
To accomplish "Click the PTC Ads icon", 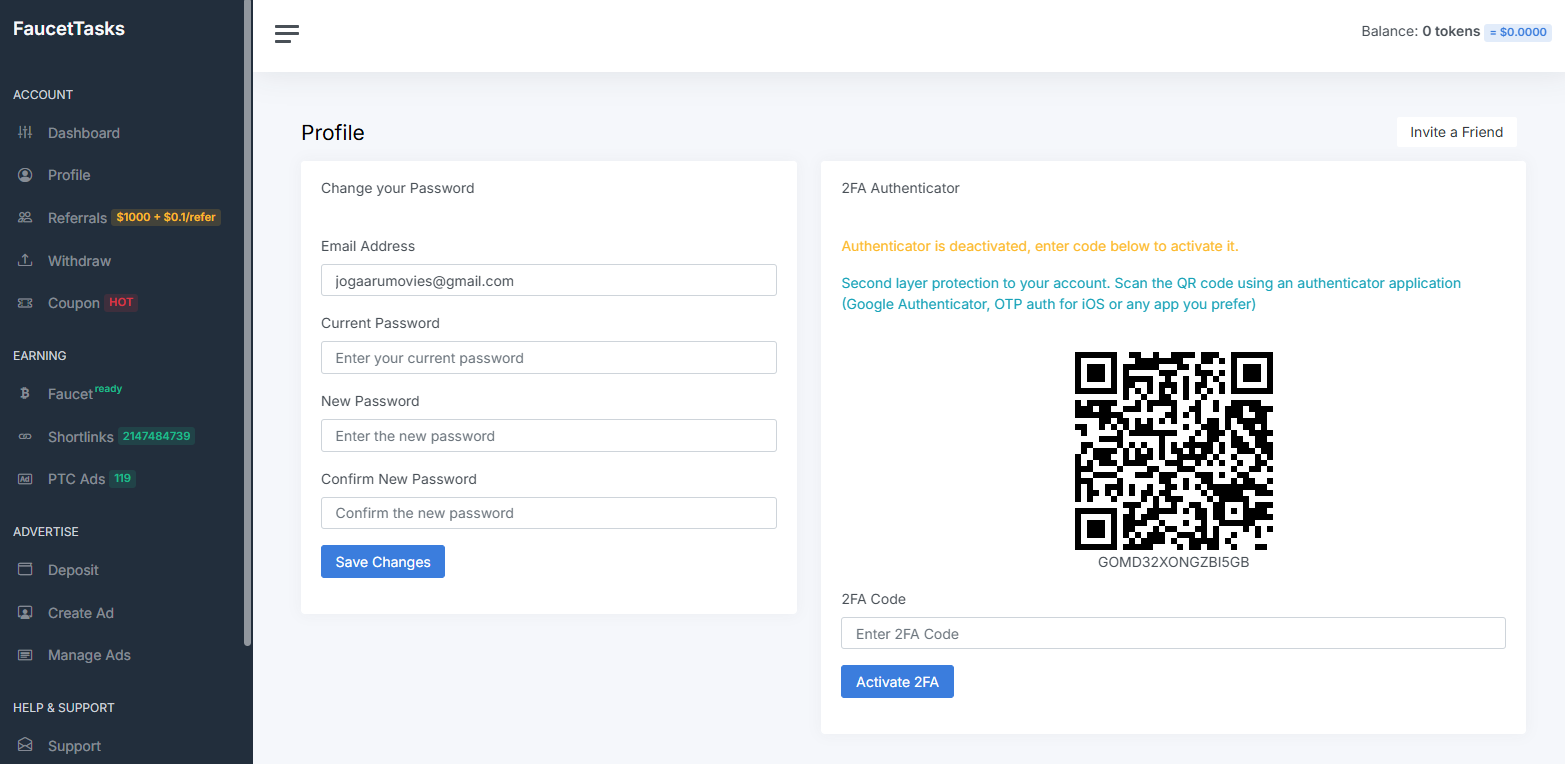I will (26, 479).
